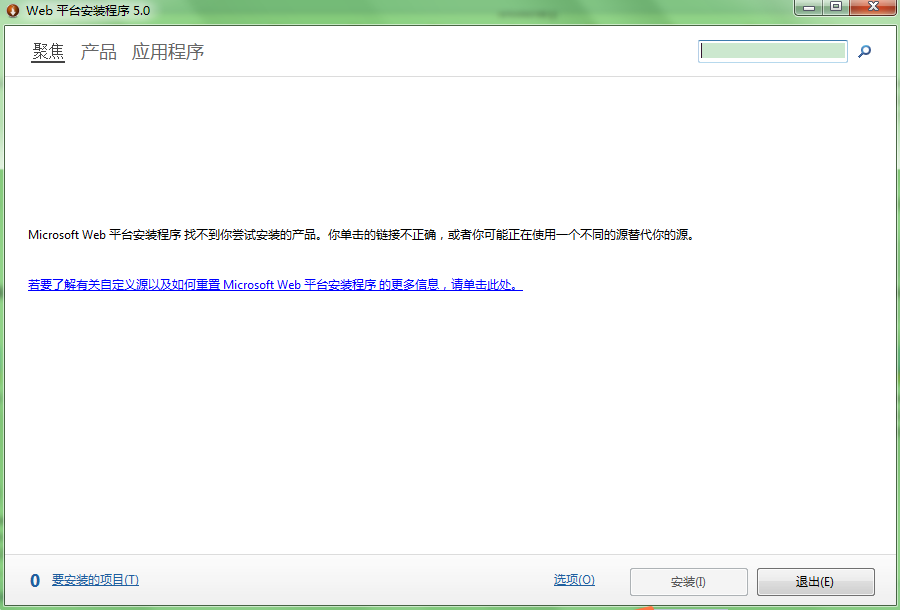Open 选项 settings link
The height and width of the screenshot is (610, 900).
click(574, 580)
